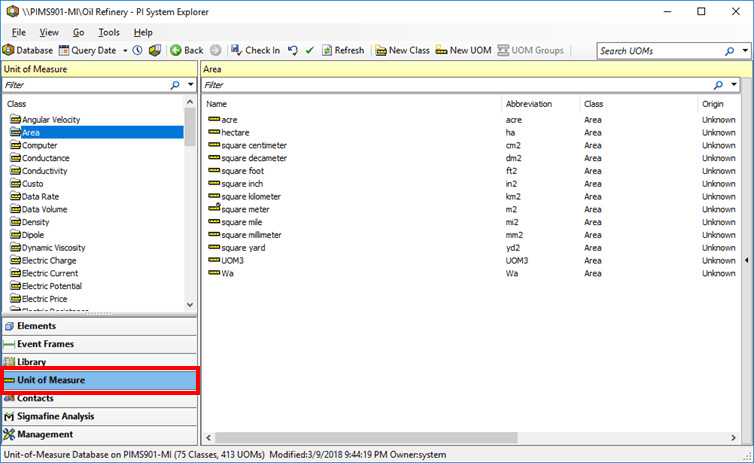Click the Search UOMs input field
This screenshot has width=754, height=463.
click(x=660, y=51)
